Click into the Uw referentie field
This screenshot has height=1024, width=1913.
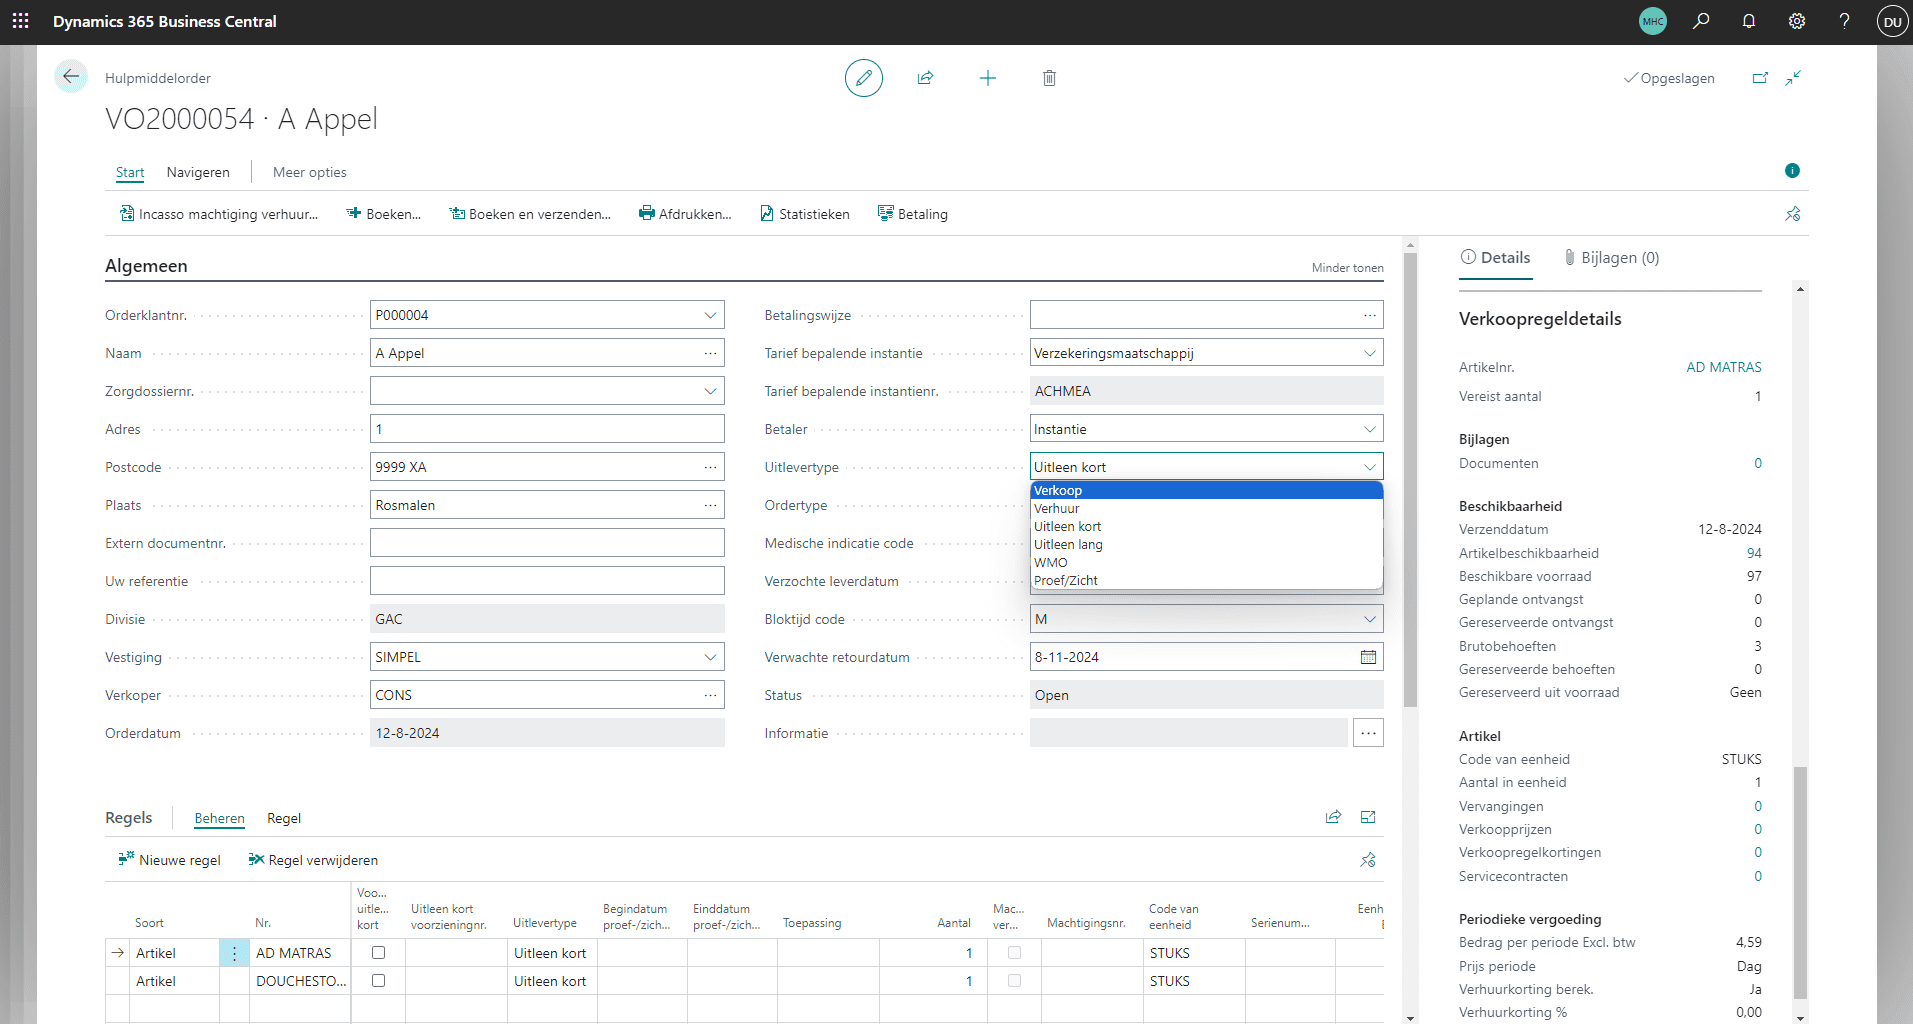pos(547,581)
